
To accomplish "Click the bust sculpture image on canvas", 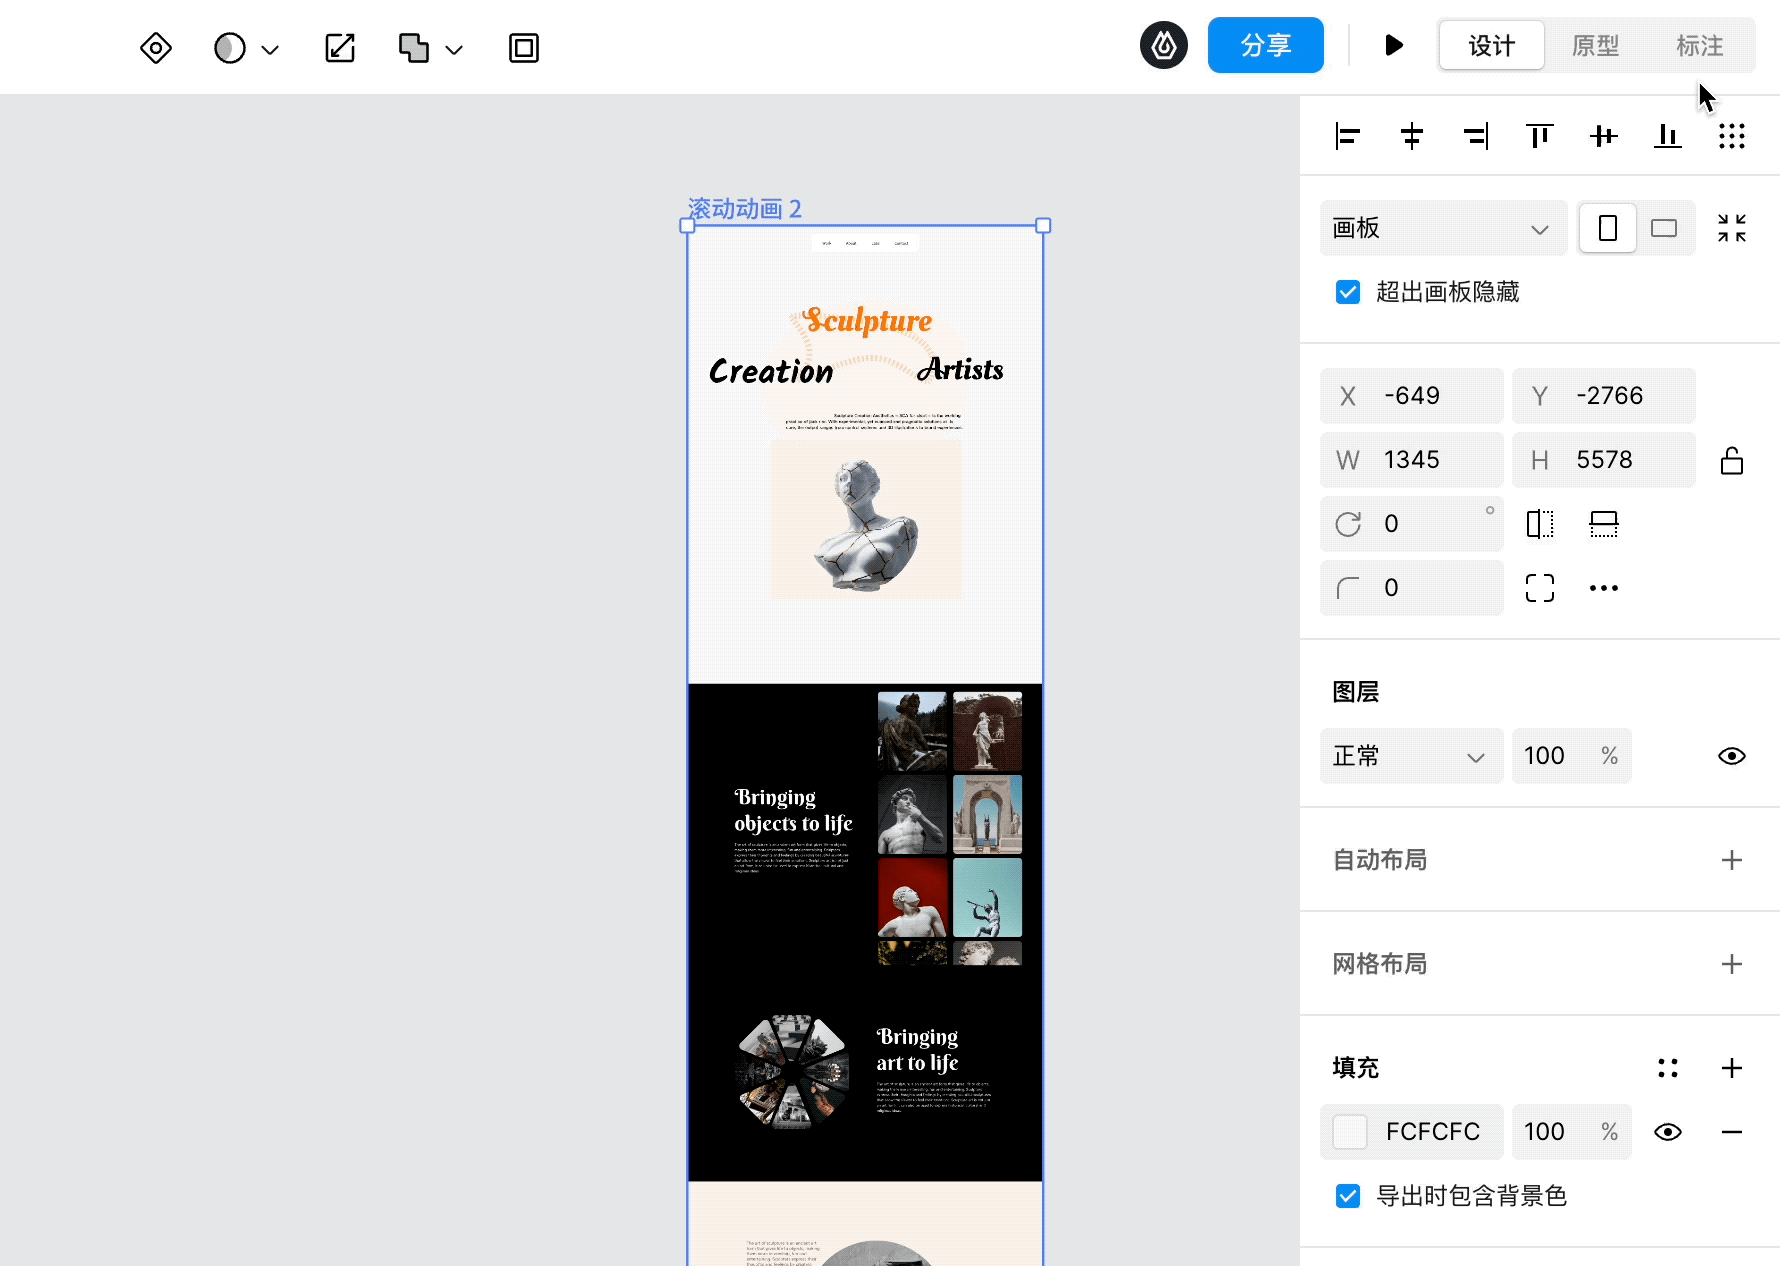I will (866, 520).
